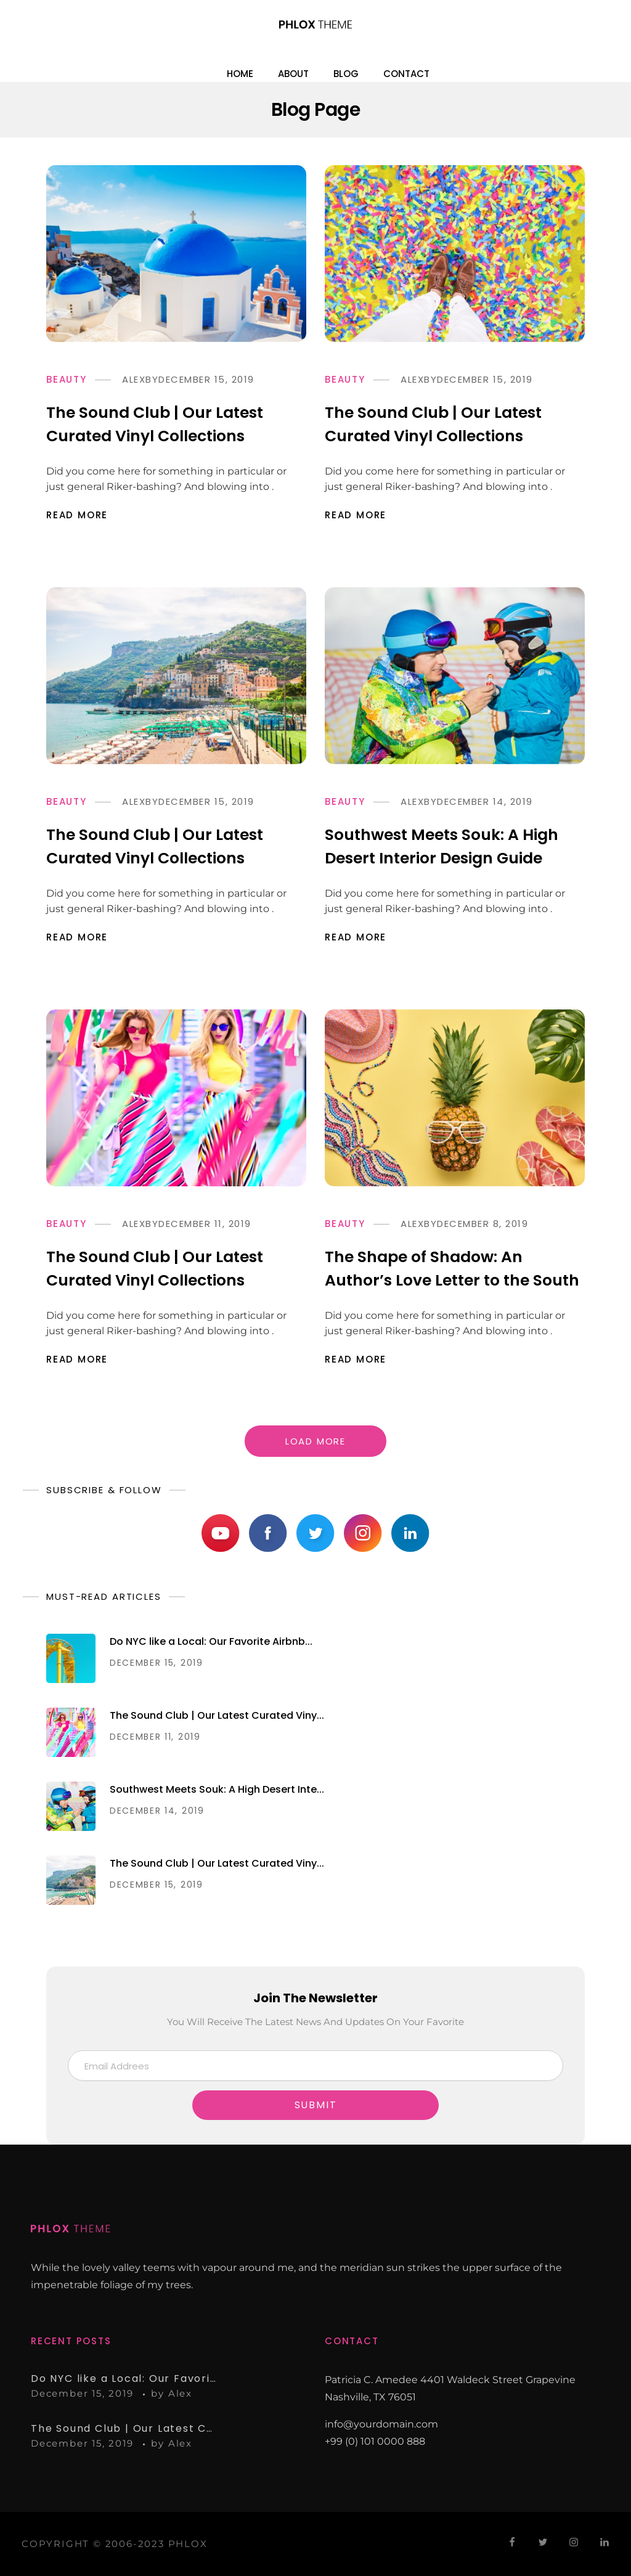The width and height of the screenshot is (631, 2576).
Task: Open the YouTube social icon
Action: pos(220,1532)
